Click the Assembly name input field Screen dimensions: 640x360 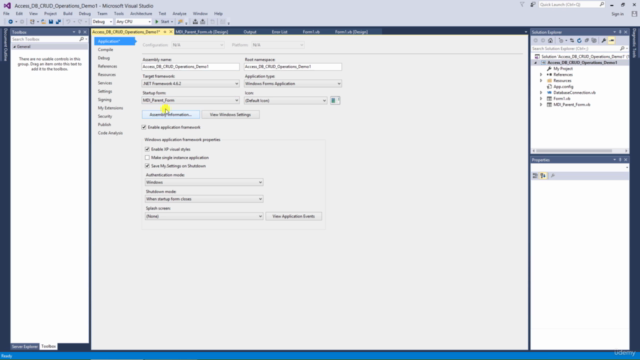[191, 67]
